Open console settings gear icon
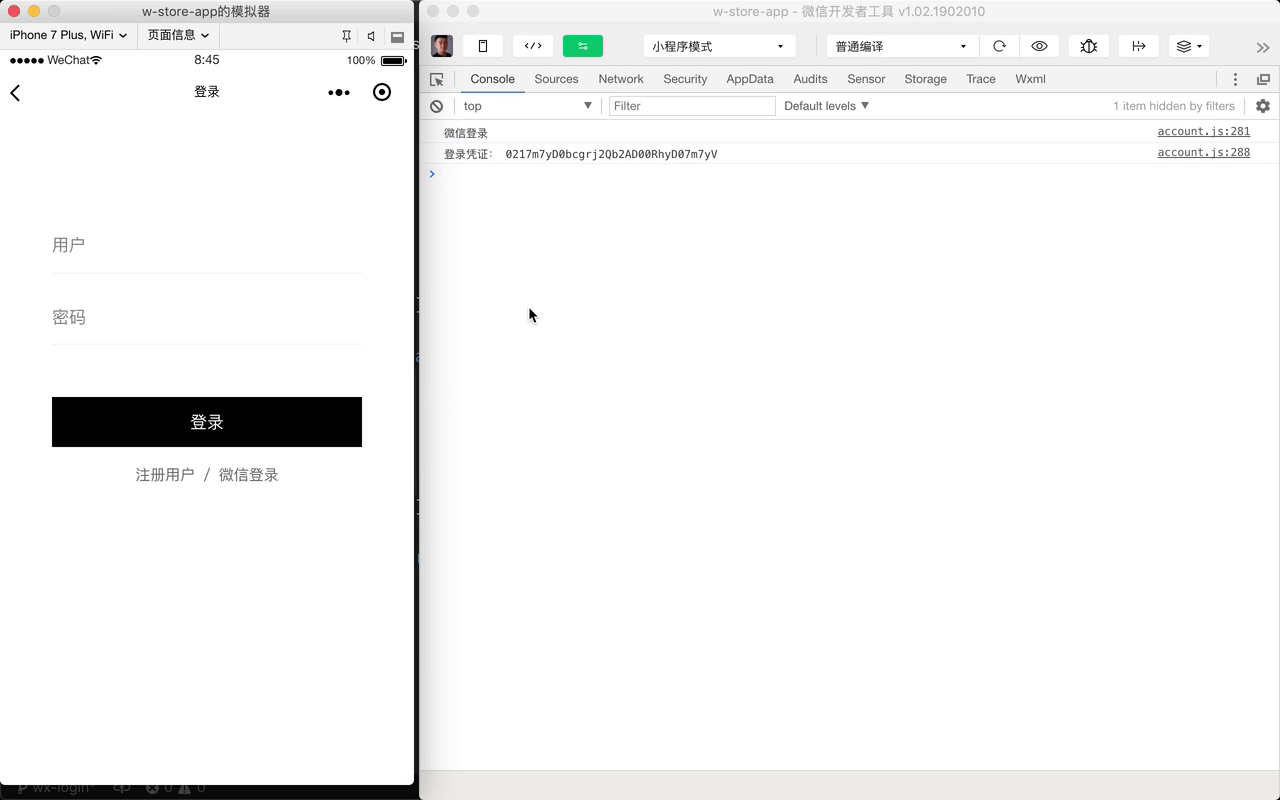The height and width of the screenshot is (800, 1280). click(x=1263, y=106)
